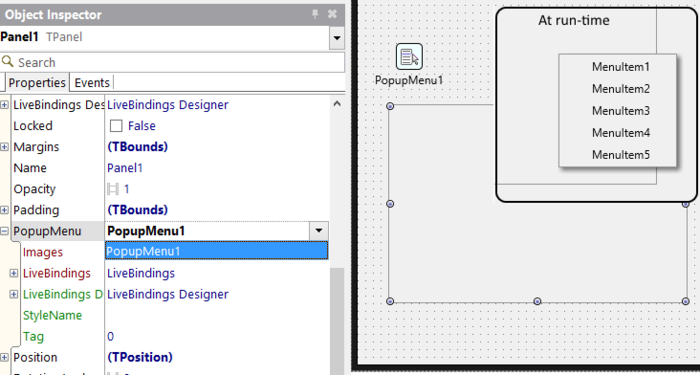Choose MenuItem1 in the popup menu

coord(621,67)
